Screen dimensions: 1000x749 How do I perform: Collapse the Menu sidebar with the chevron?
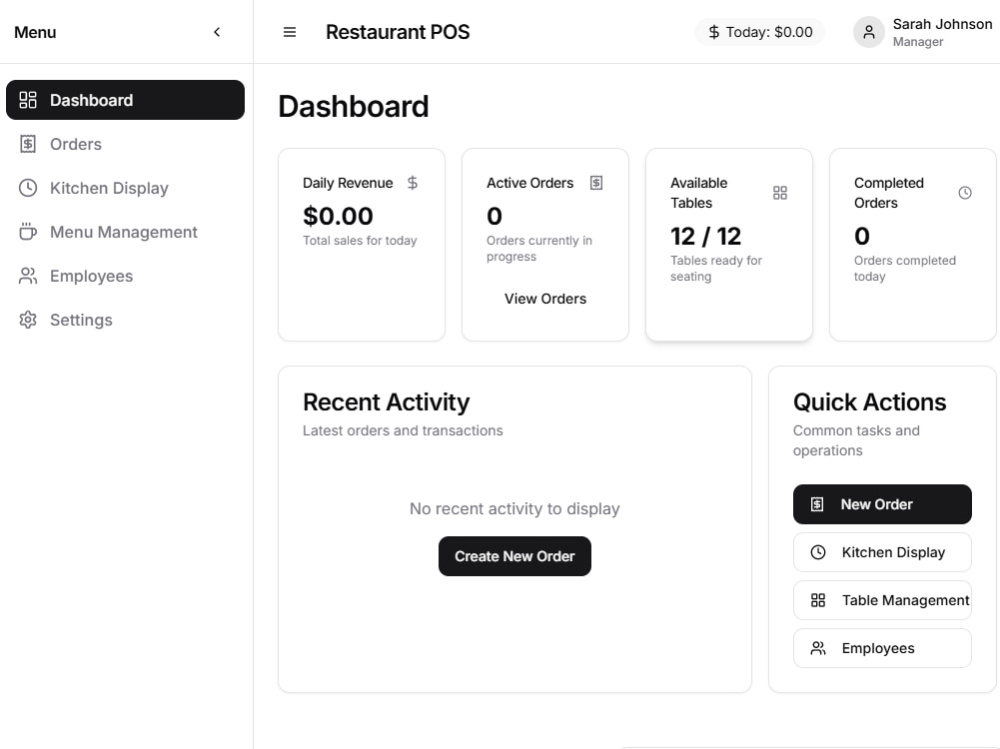[217, 32]
